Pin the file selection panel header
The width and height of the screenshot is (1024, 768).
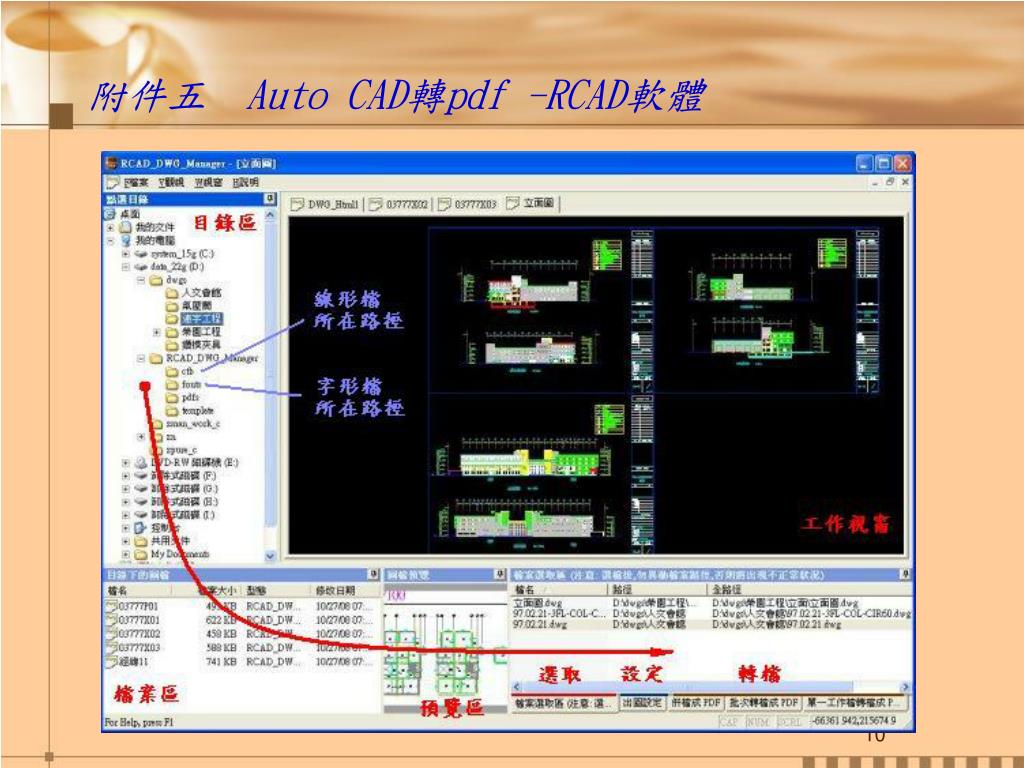coord(905,574)
